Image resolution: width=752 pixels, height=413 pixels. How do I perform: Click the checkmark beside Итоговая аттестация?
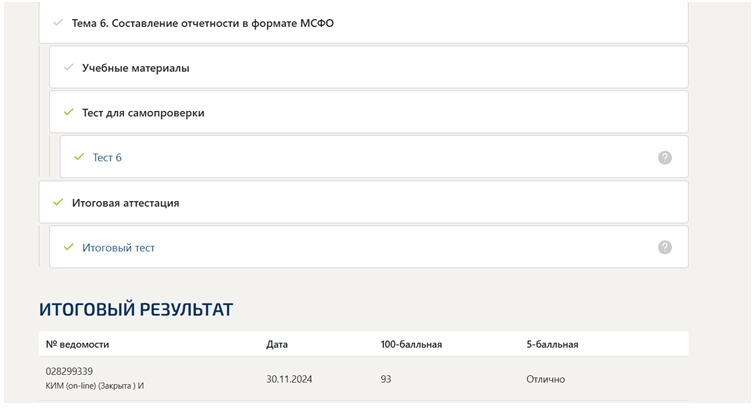pyautogui.click(x=58, y=202)
